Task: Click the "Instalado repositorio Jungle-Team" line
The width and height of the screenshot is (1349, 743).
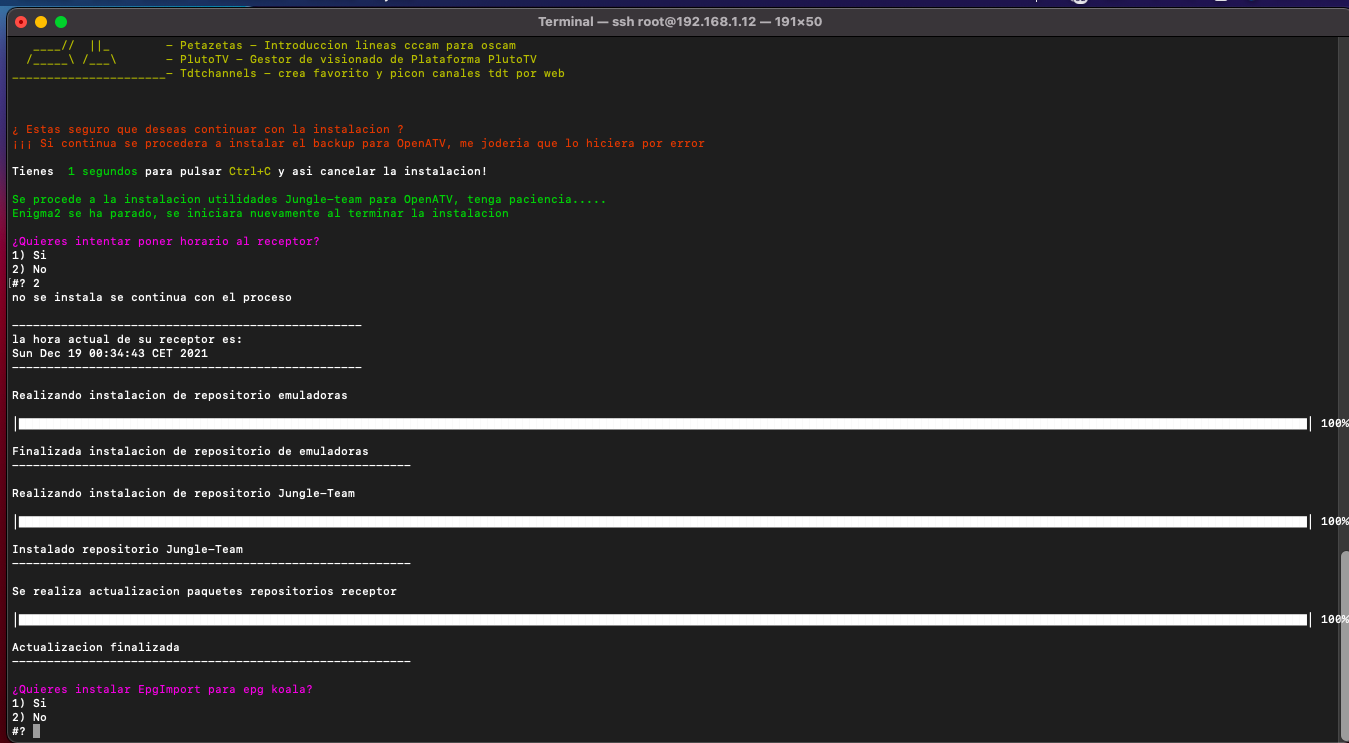Action: (x=127, y=550)
